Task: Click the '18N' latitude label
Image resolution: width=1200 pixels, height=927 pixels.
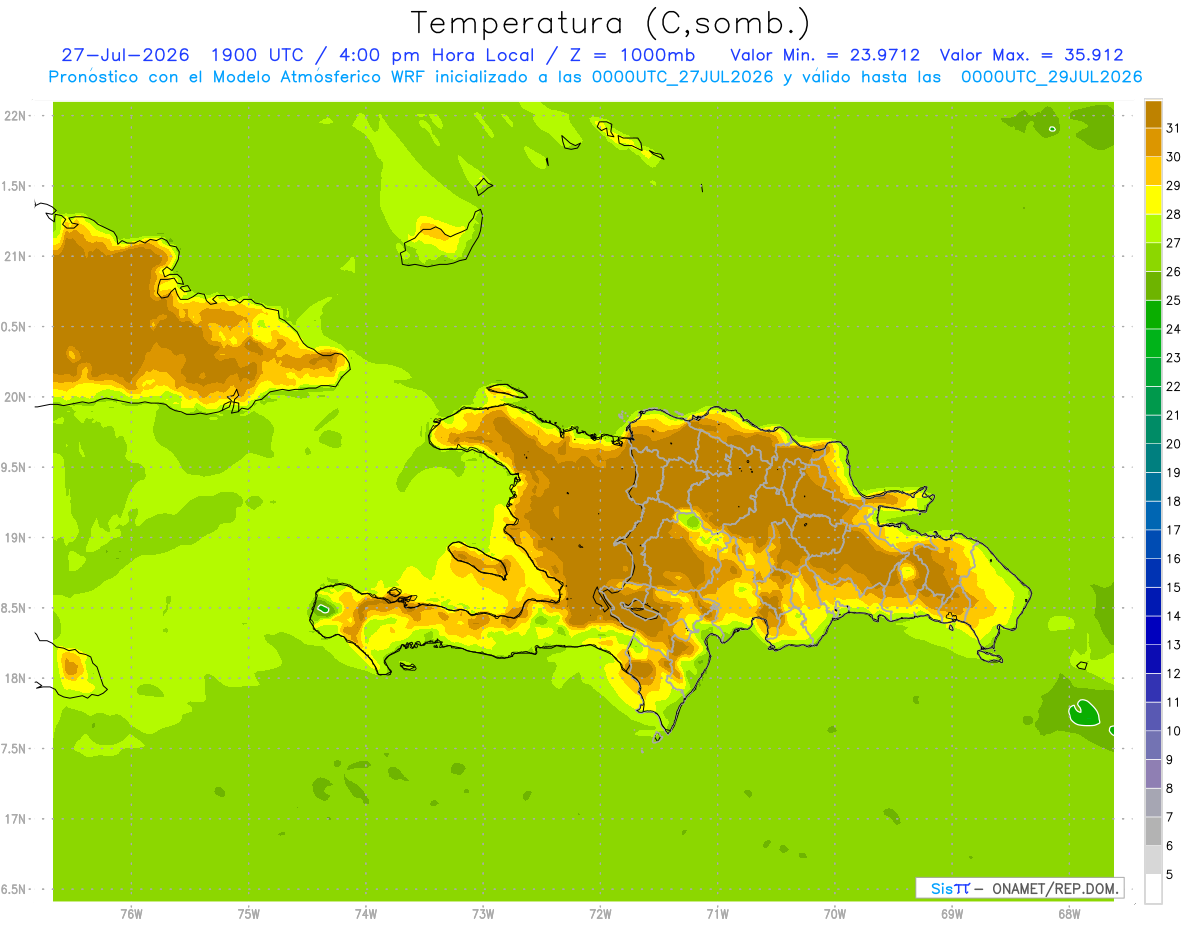Action: 14,678
